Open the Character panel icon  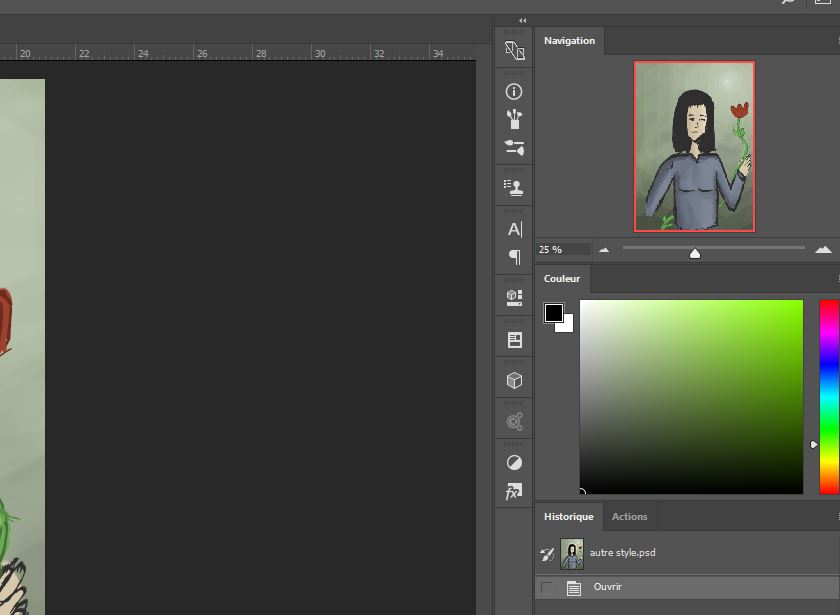tap(514, 229)
